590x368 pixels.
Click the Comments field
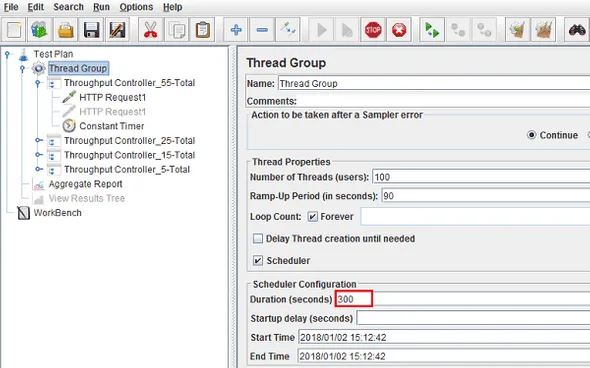[444, 101]
